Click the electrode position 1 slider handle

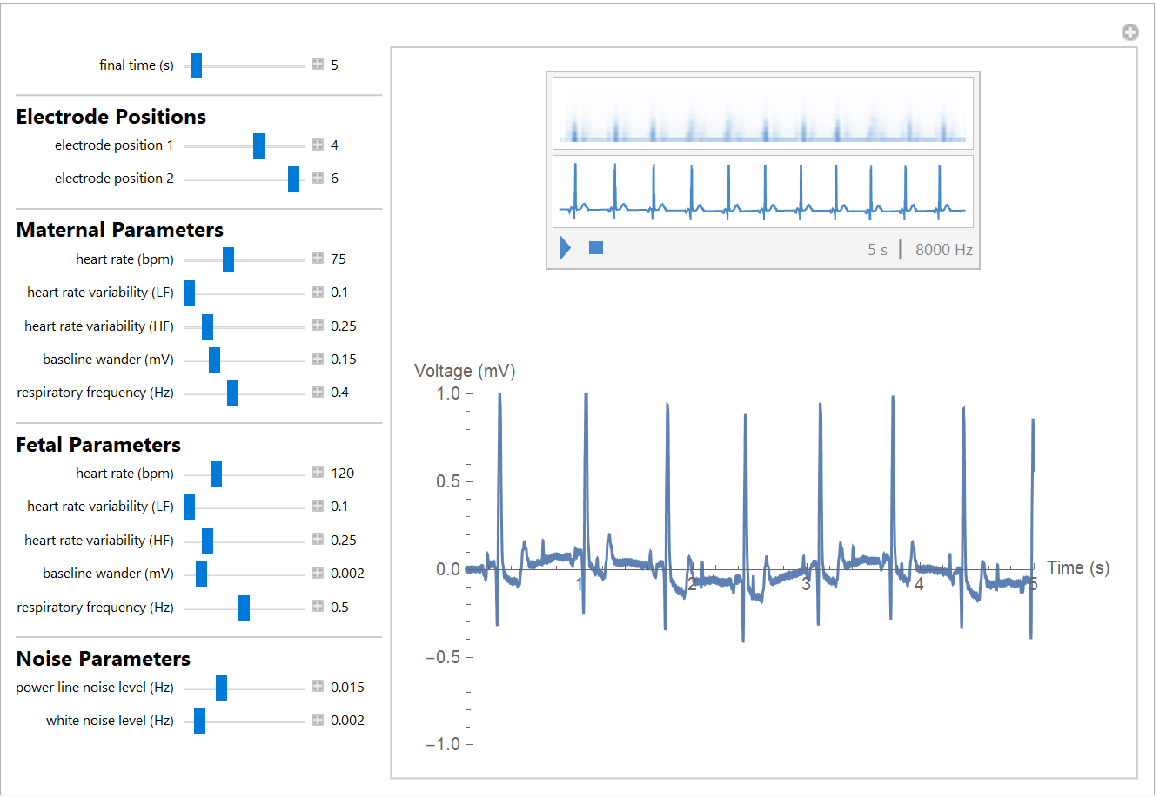259,146
